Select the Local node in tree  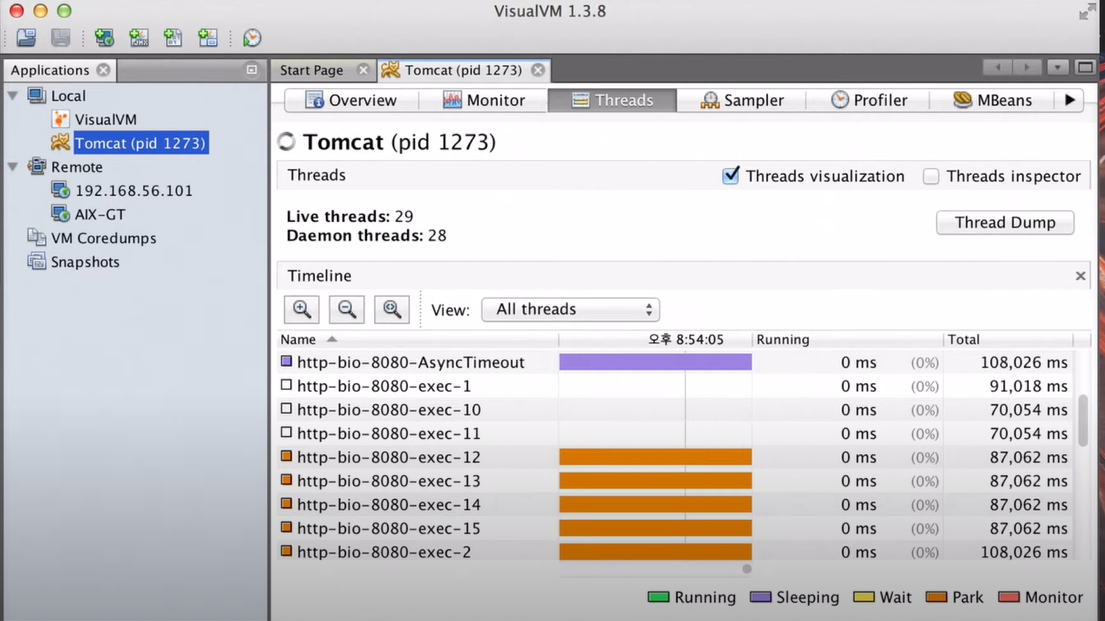tap(68, 96)
